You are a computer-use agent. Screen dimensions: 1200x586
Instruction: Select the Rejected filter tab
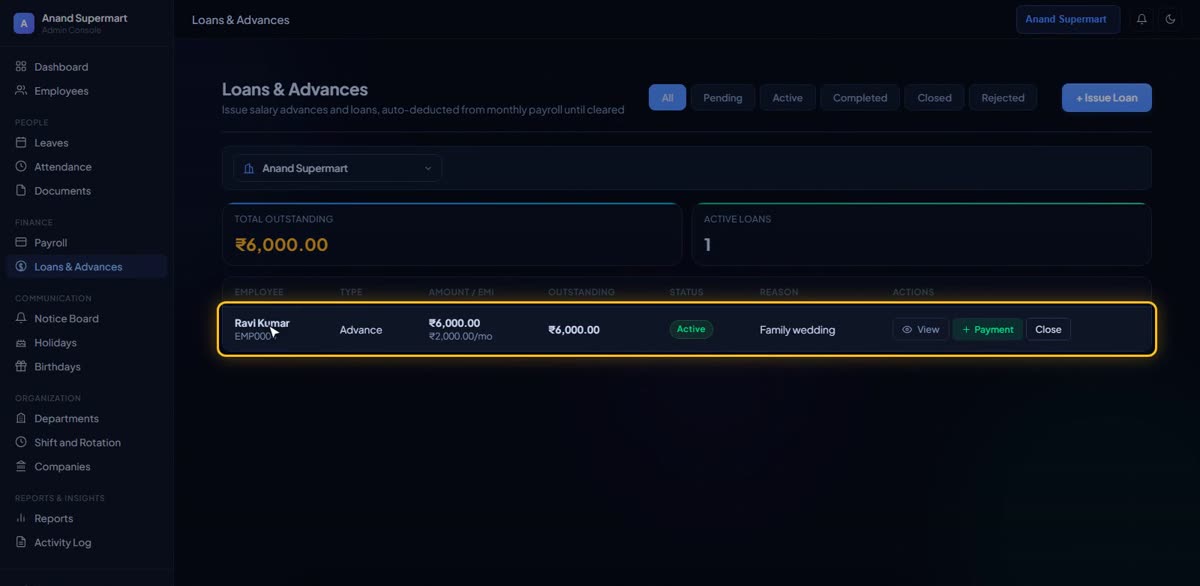(x=1003, y=98)
